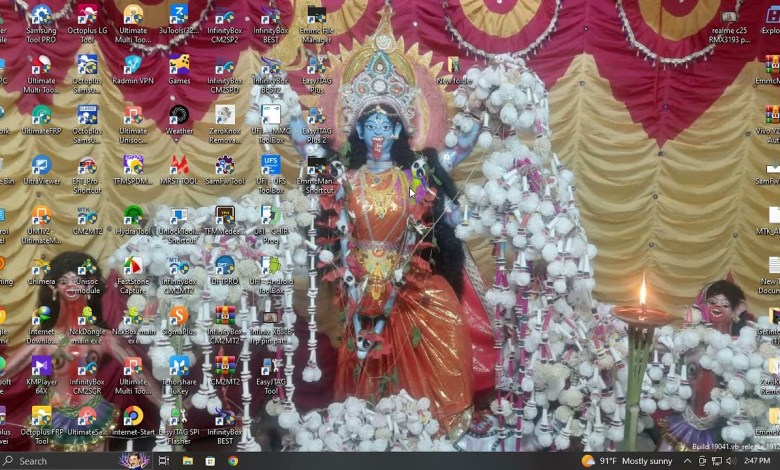
Task: Select the SigmaPlus desktop shortcut
Action: point(179,316)
